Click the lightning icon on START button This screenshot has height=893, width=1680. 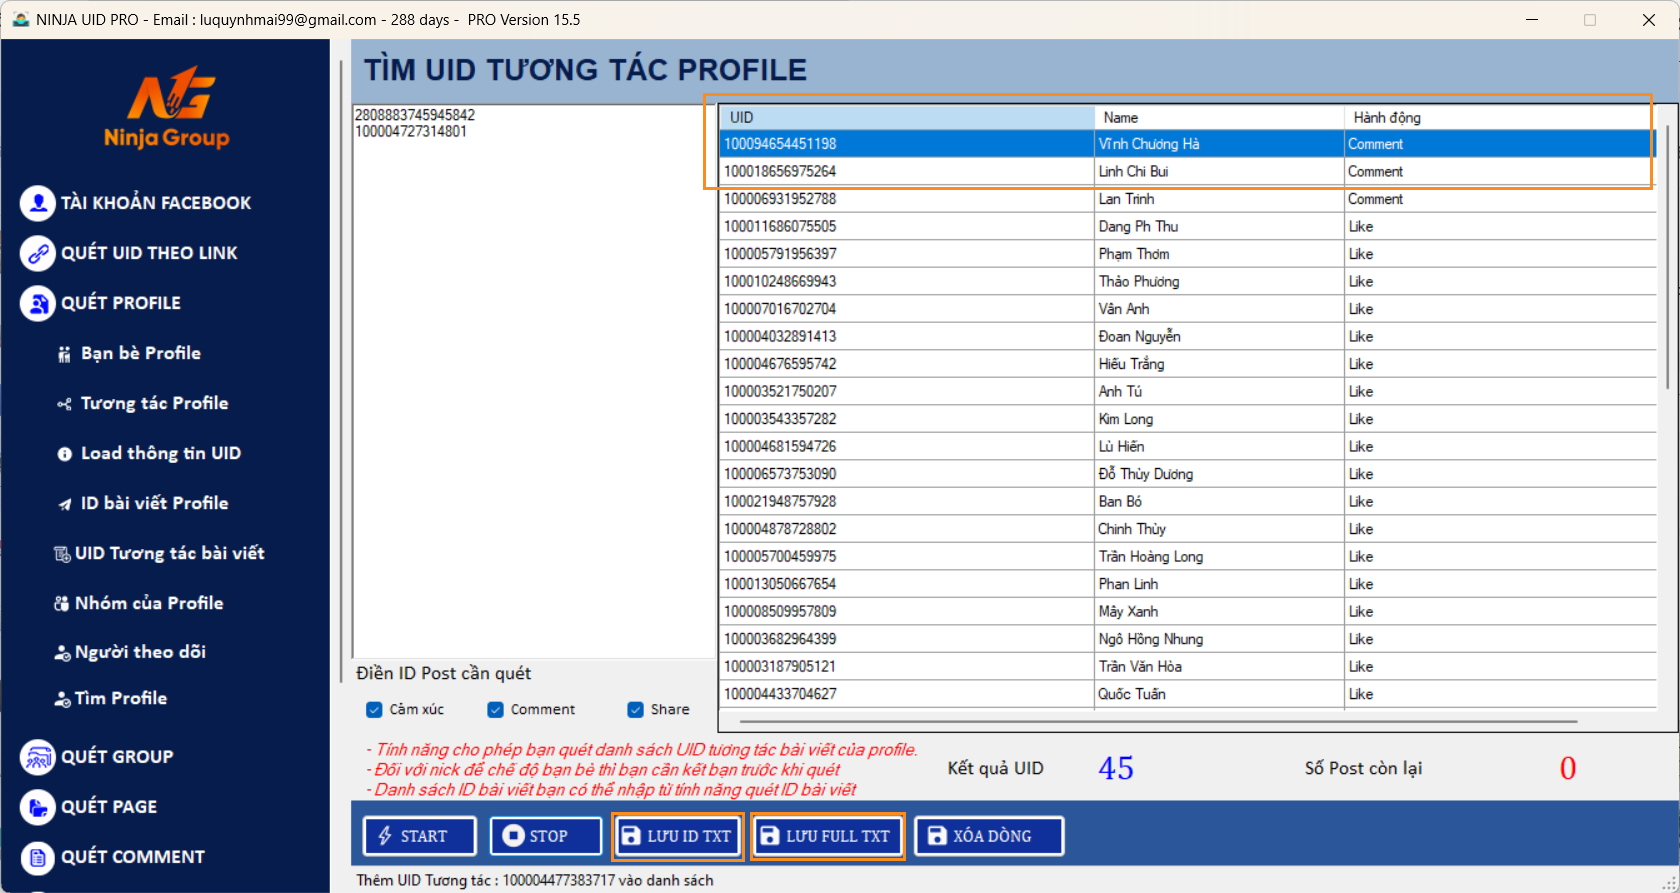tap(385, 836)
